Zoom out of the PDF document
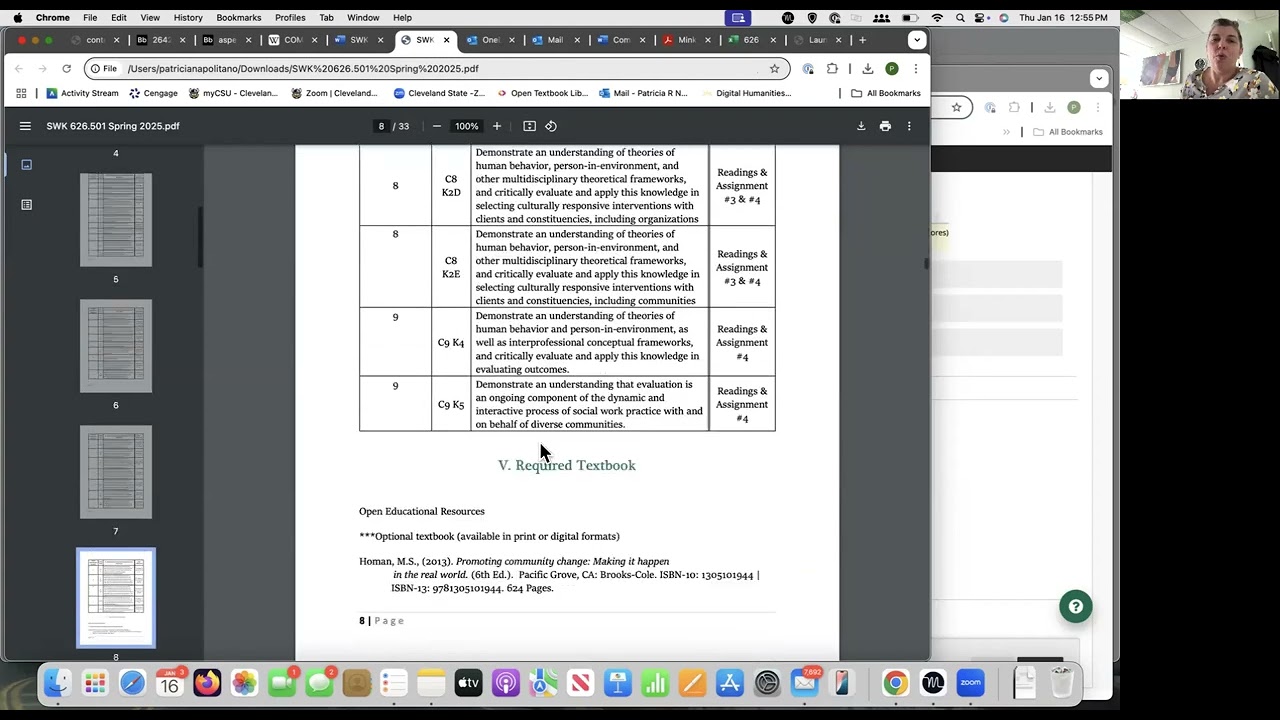The width and height of the screenshot is (1280, 720). pos(437,126)
